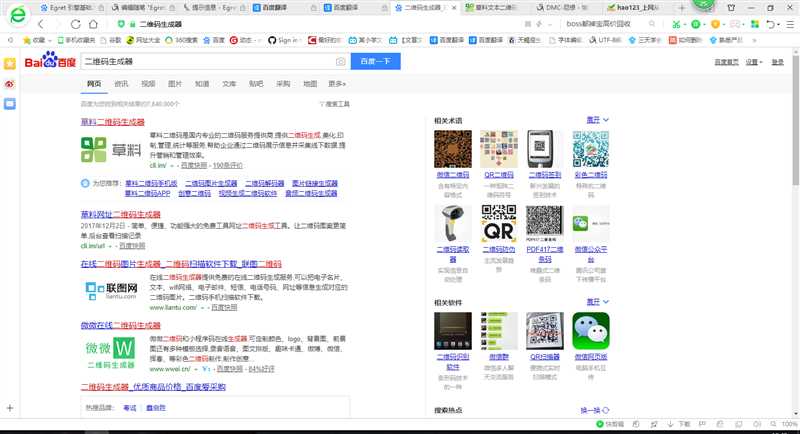Open the 二维码解码器 recommended link
This screenshot has height=434, width=800.
coord(264,183)
